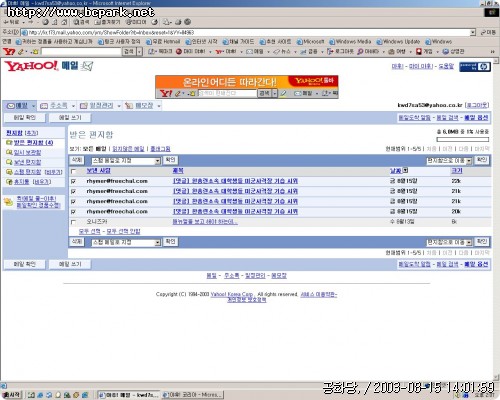This screenshot has width=500, height=400.
Task: Click the mailbox storage usage bar
Action: [463, 140]
